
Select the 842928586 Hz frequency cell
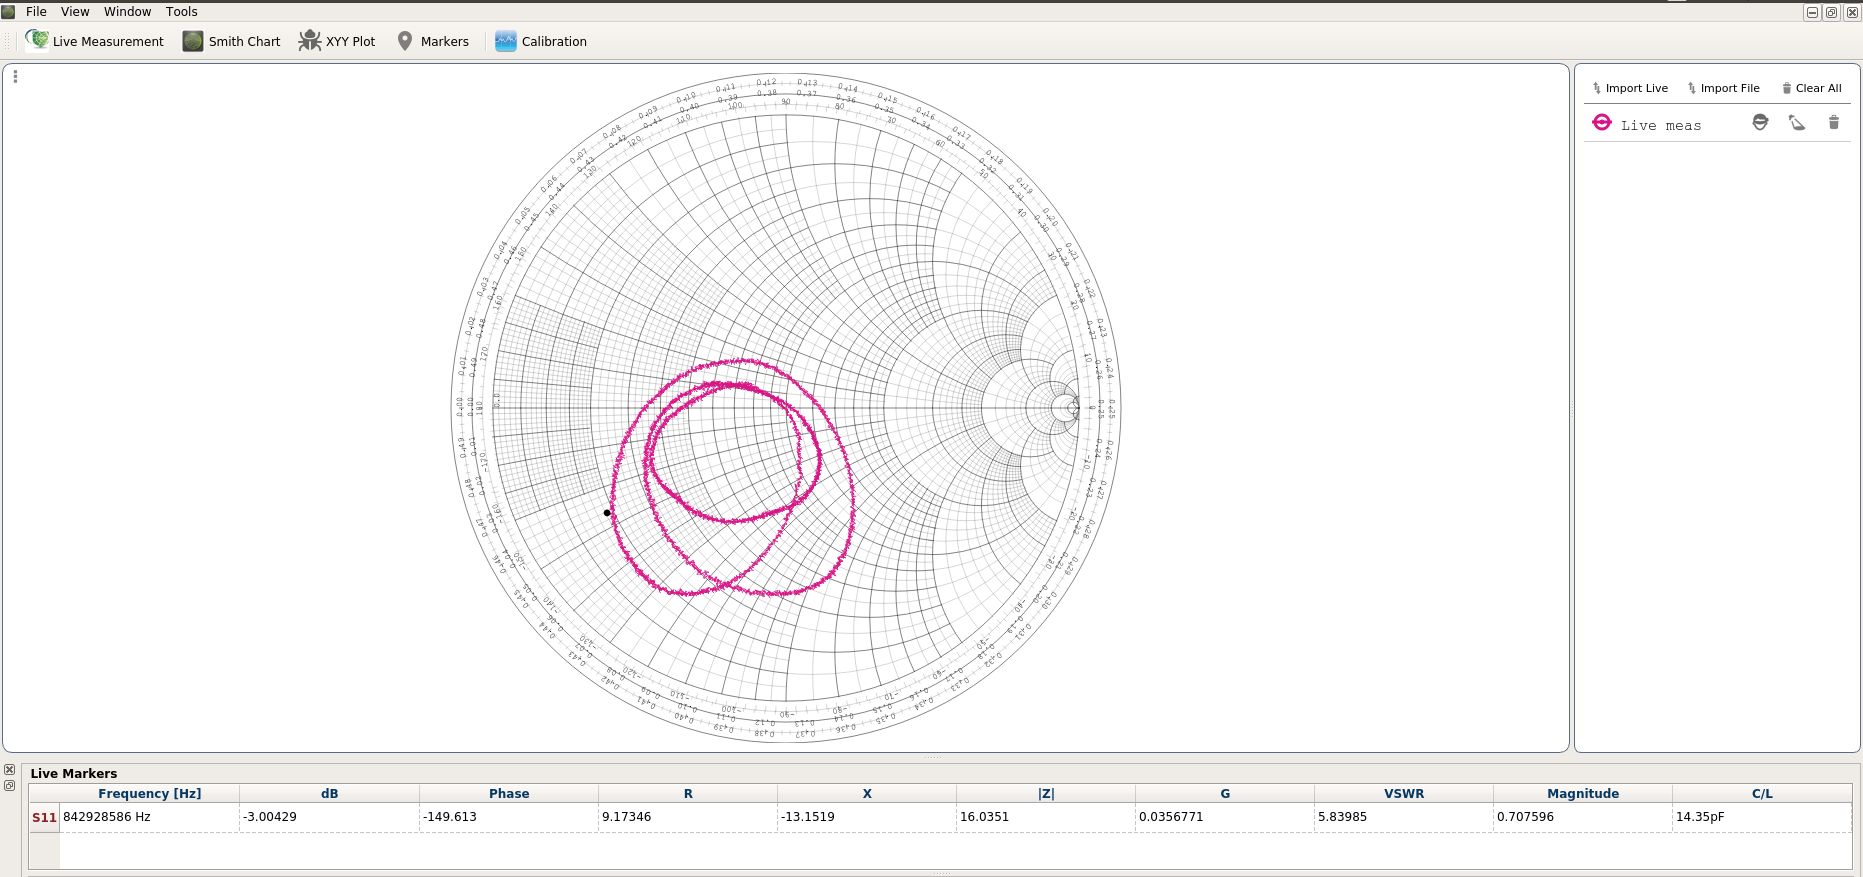(x=150, y=817)
